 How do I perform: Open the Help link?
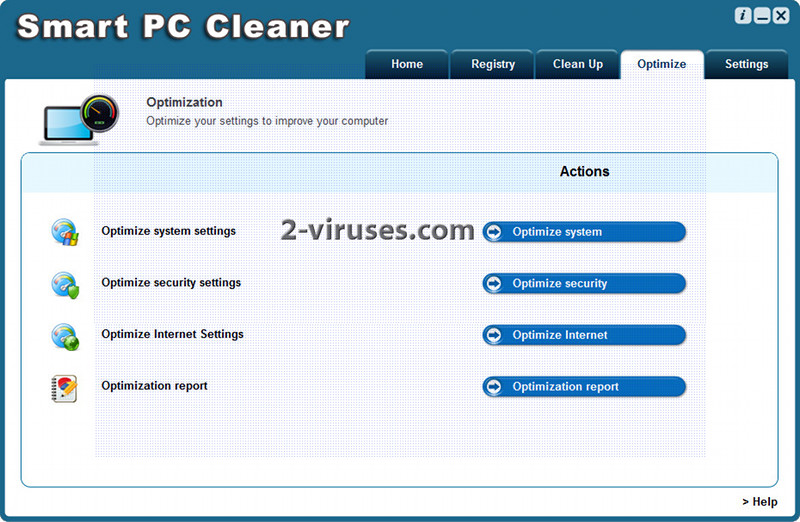click(x=760, y=502)
